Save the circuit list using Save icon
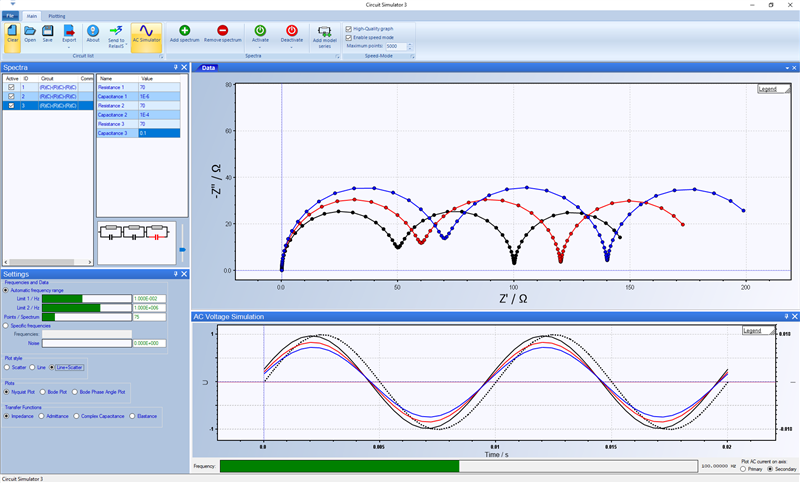Viewport: 800px width, 483px height. [47, 31]
